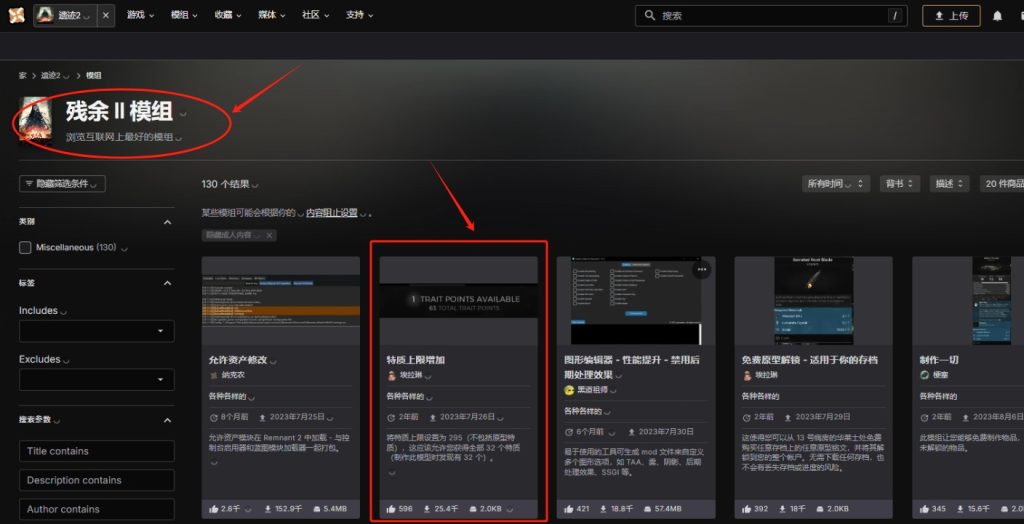Image resolution: width=1024 pixels, height=524 pixels.
Task: Open the 社区 menu
Action: pyautogui.click(x=315, y=15)
